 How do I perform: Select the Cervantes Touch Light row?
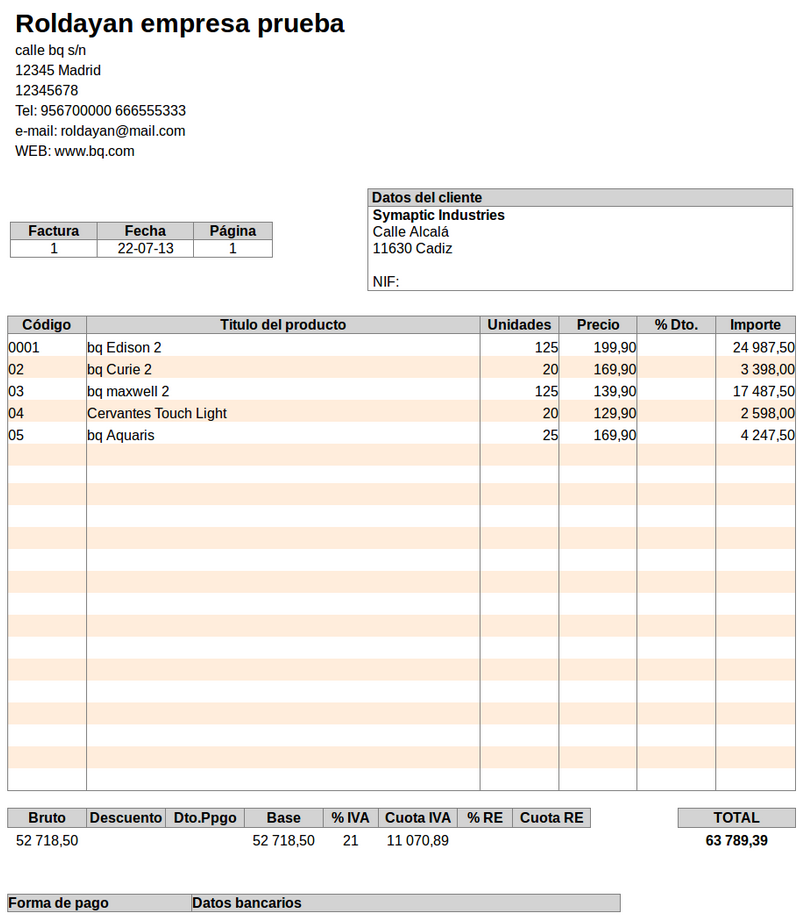click(401, 414)
